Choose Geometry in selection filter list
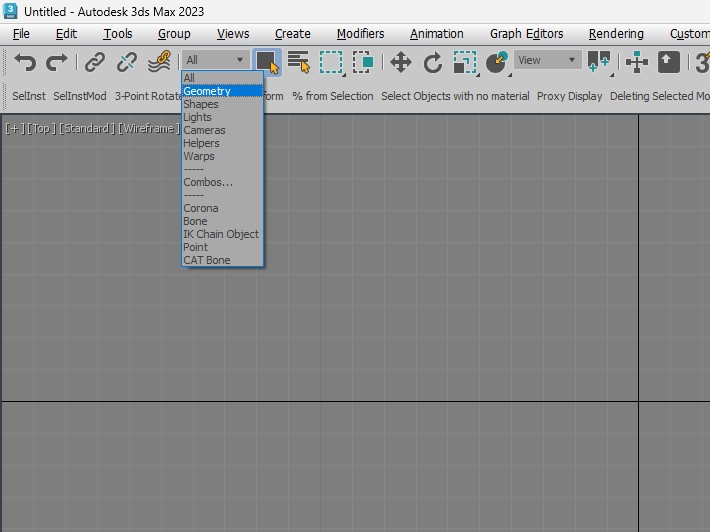 coord(222,91)
